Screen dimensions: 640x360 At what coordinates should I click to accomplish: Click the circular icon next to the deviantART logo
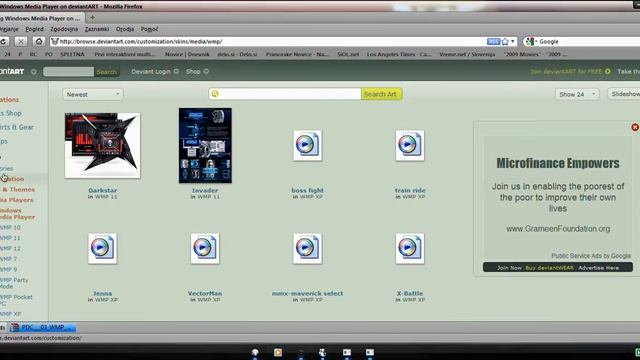(x=33, y=71)
